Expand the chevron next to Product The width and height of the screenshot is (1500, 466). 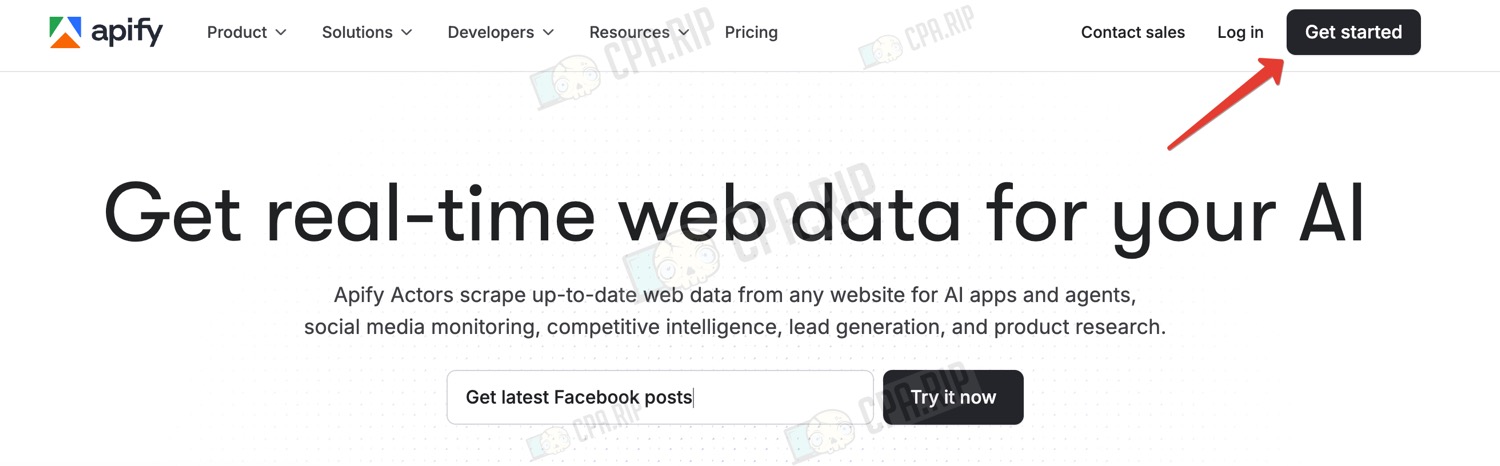tap(281, 32)
